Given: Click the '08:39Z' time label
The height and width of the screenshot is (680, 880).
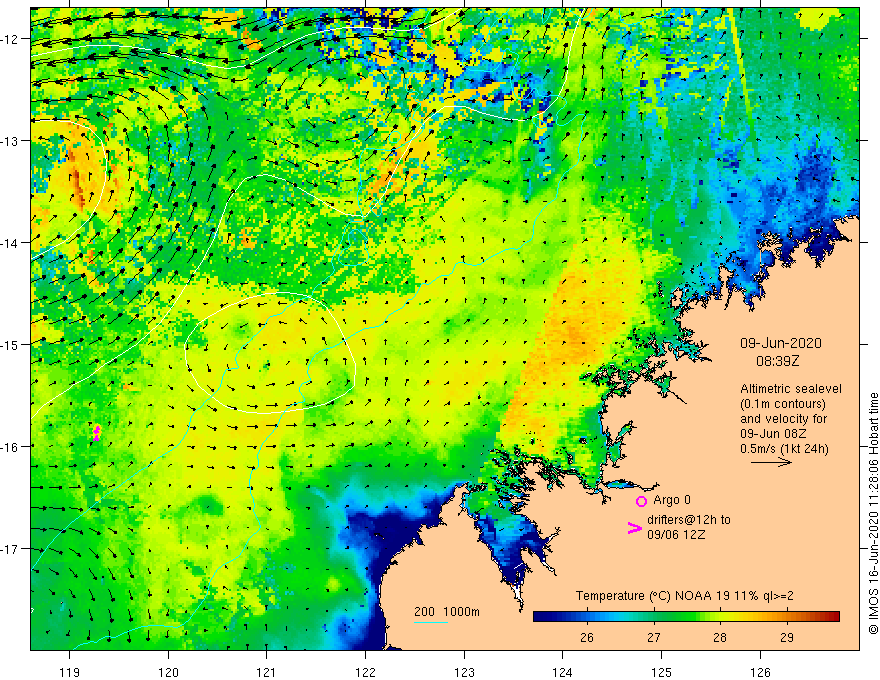Looking at the screenshot, I should click(x=777, y=361).
